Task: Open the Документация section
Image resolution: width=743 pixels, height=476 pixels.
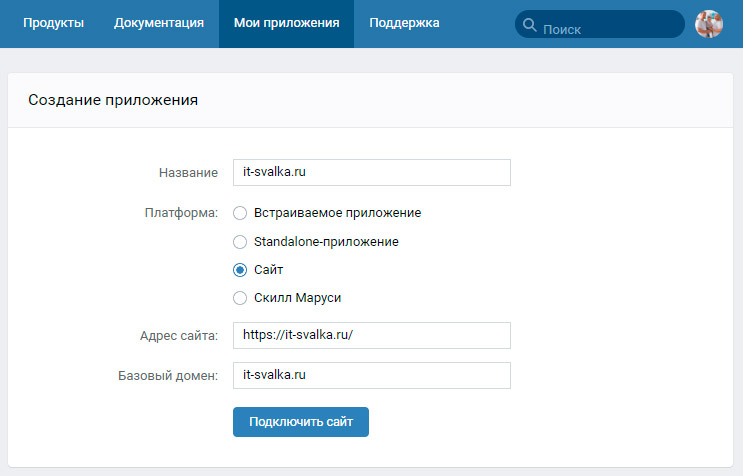Action: click(x=159, y=23)
